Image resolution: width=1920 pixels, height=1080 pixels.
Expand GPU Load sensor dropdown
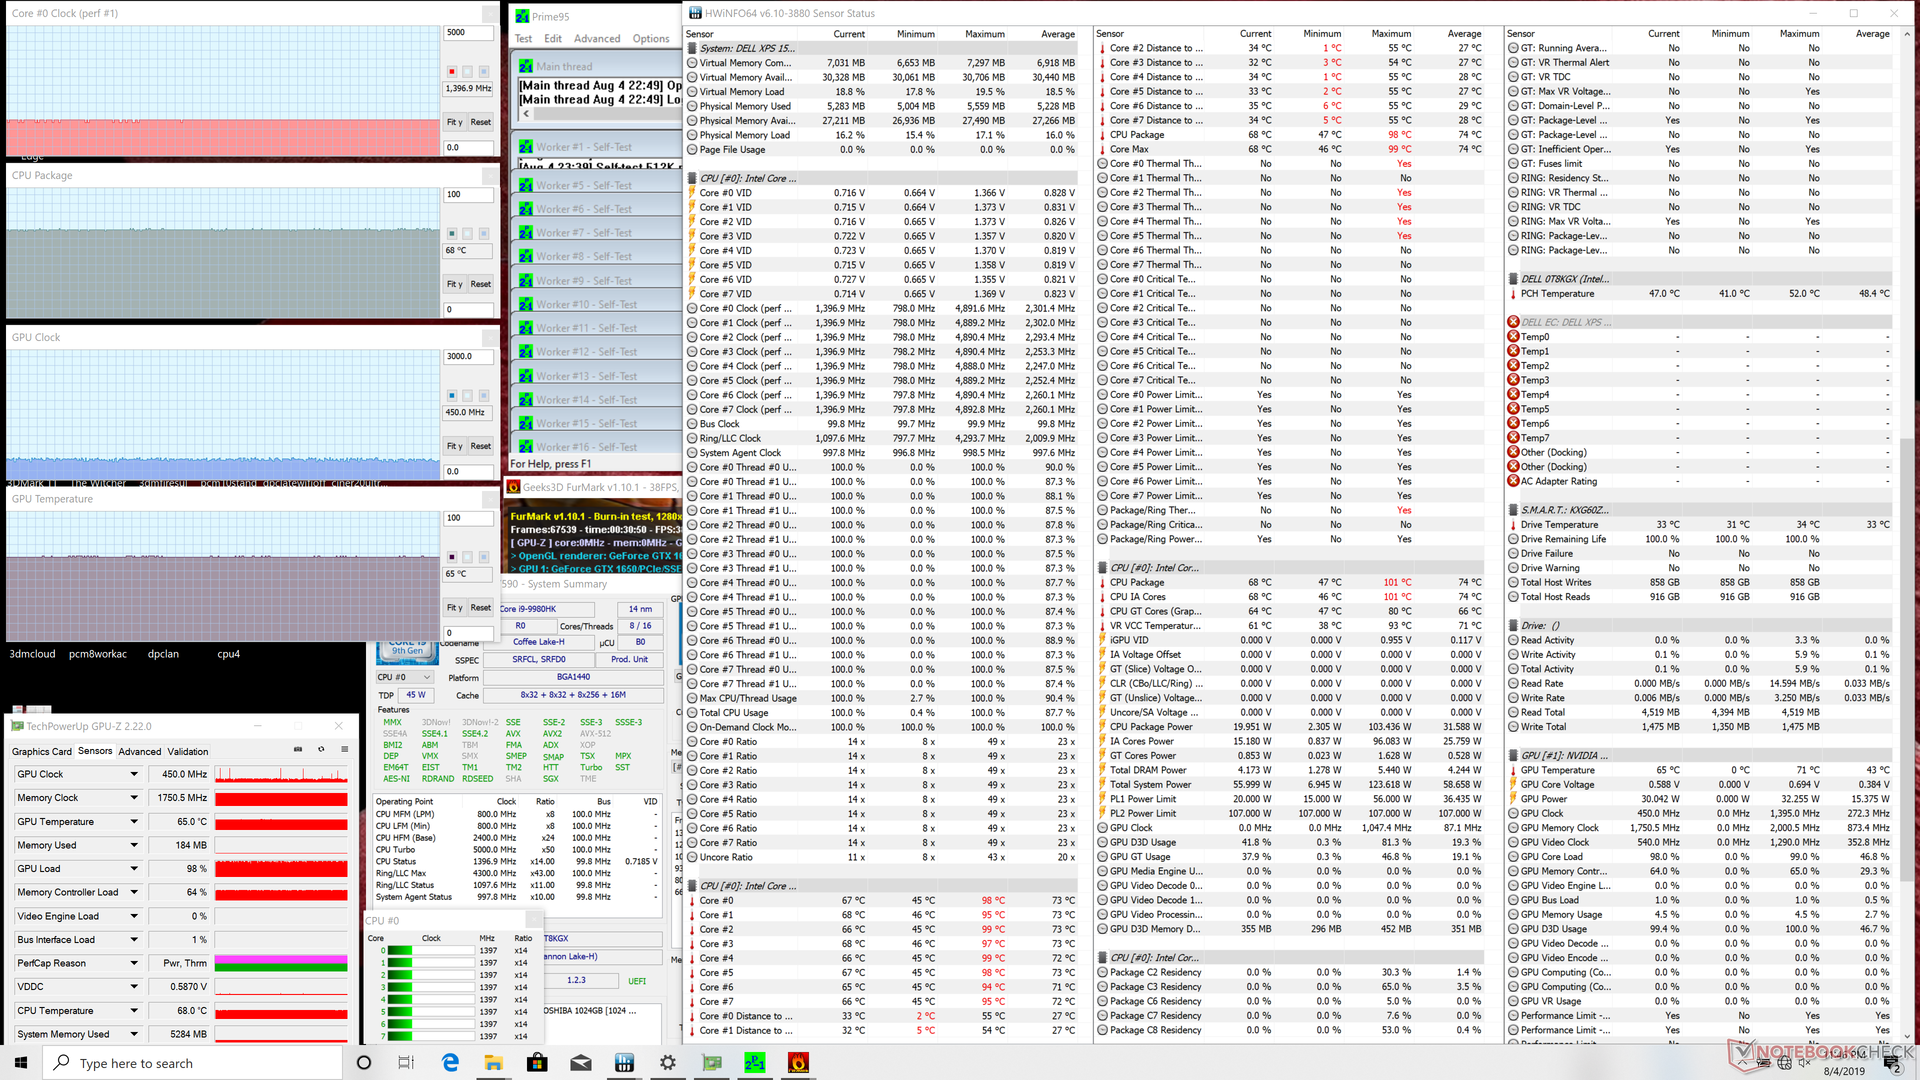coord(134,869)
